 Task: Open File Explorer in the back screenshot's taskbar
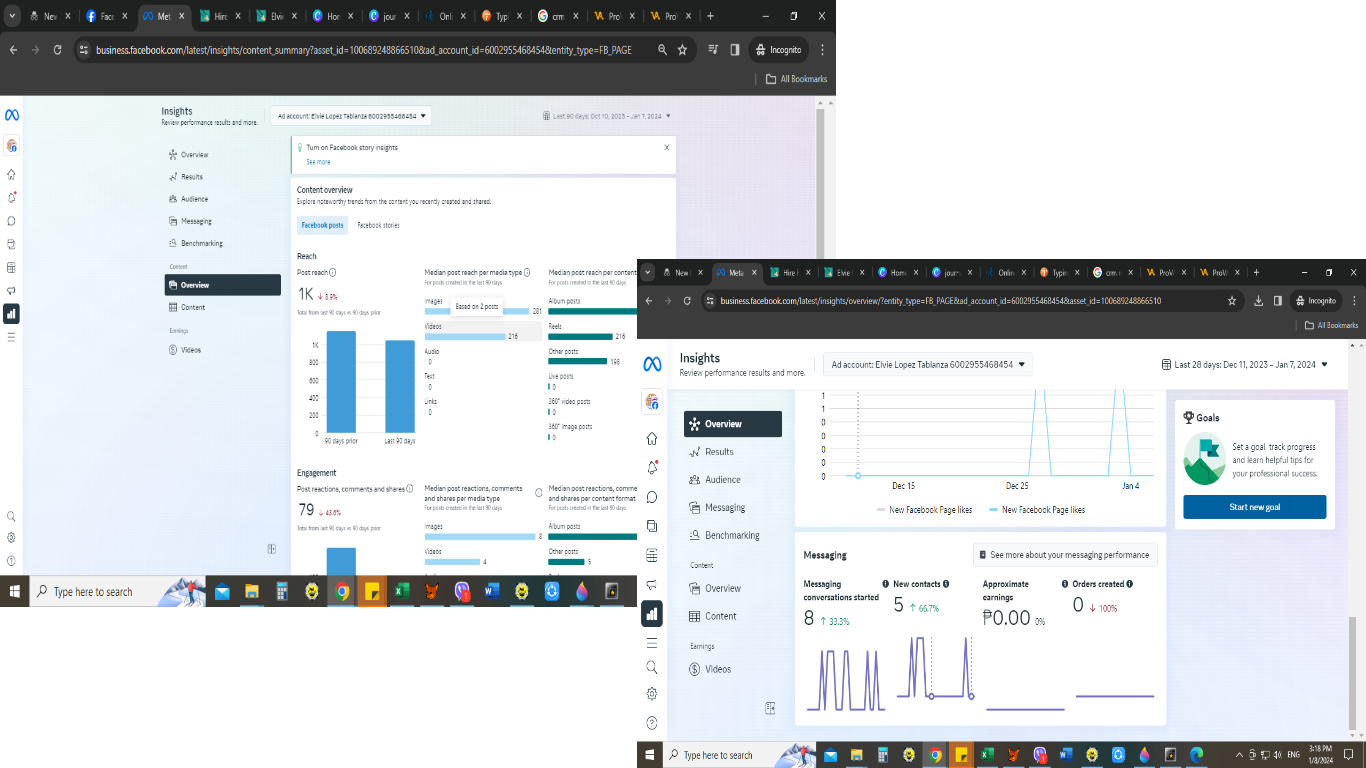252,591
